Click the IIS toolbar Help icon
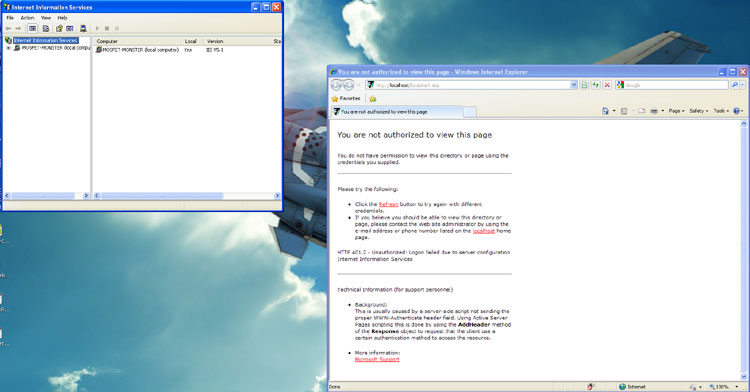 click(59, 29)
